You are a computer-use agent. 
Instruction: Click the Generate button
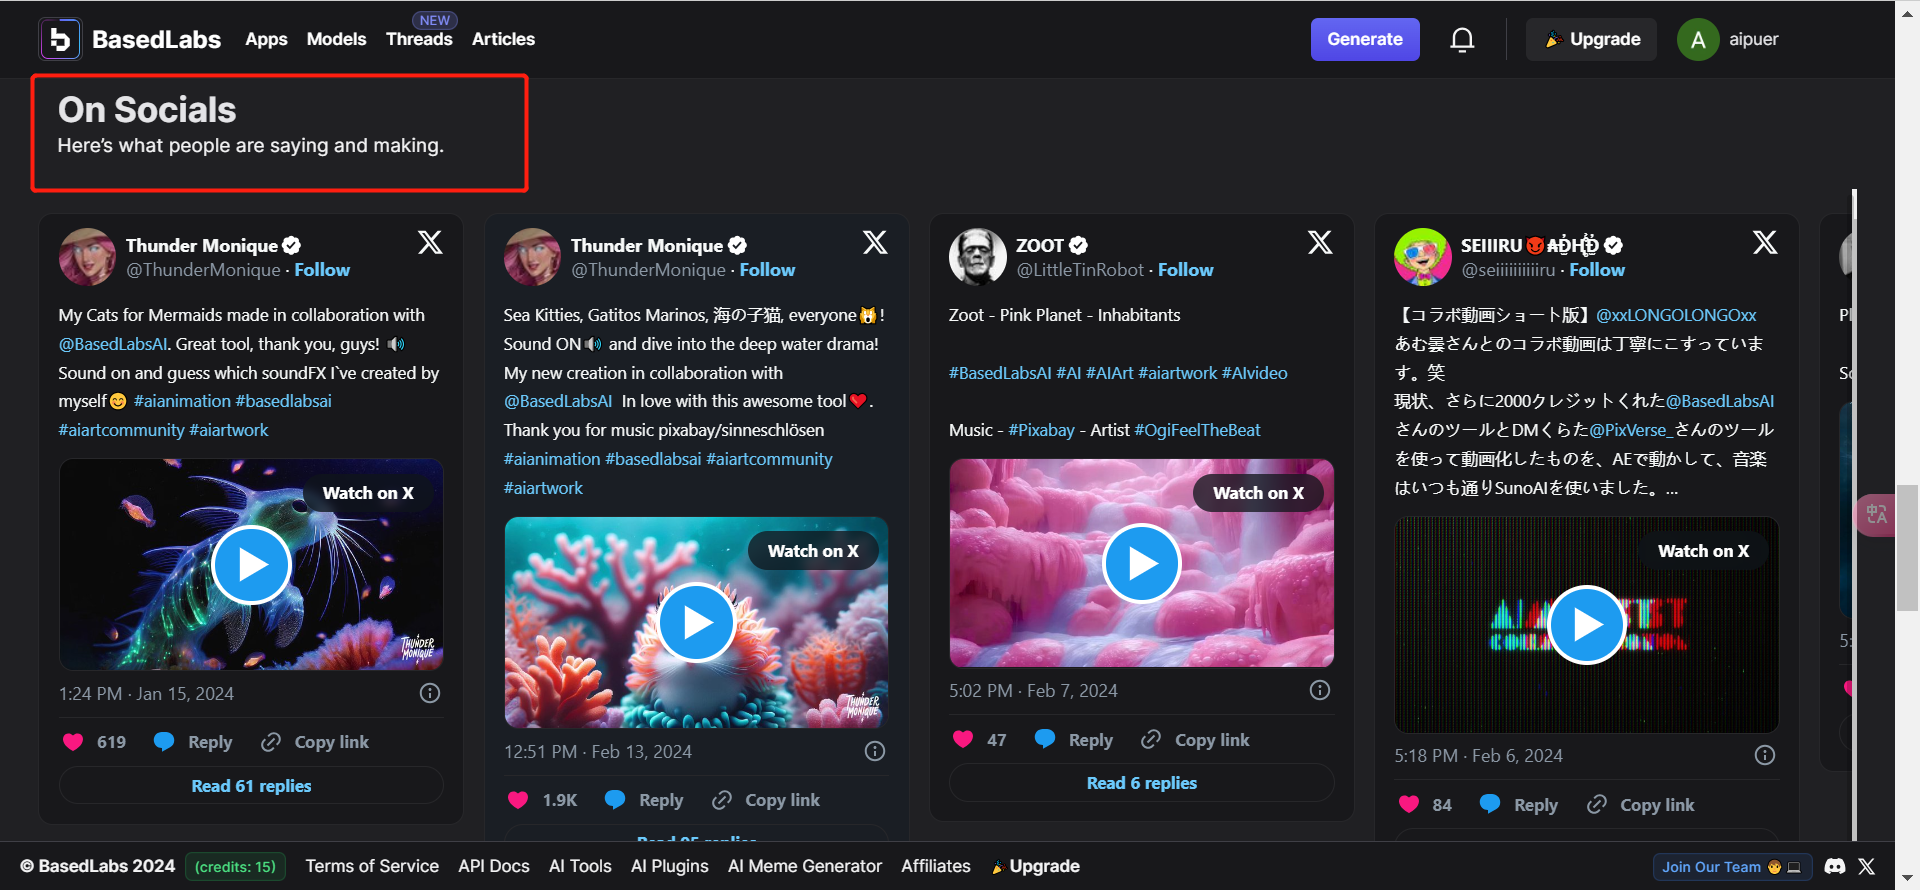[1365, 39]
